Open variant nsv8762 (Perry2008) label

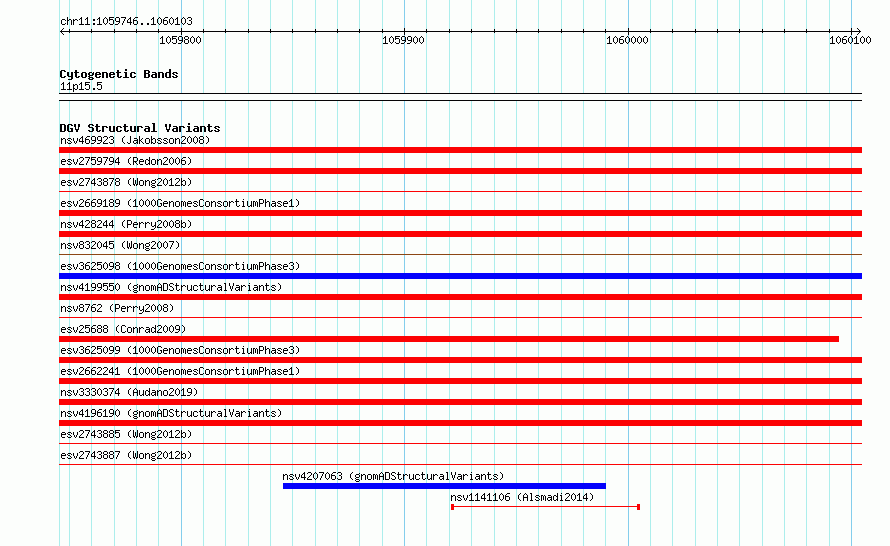pyautogui.click(x=117, y=308)
